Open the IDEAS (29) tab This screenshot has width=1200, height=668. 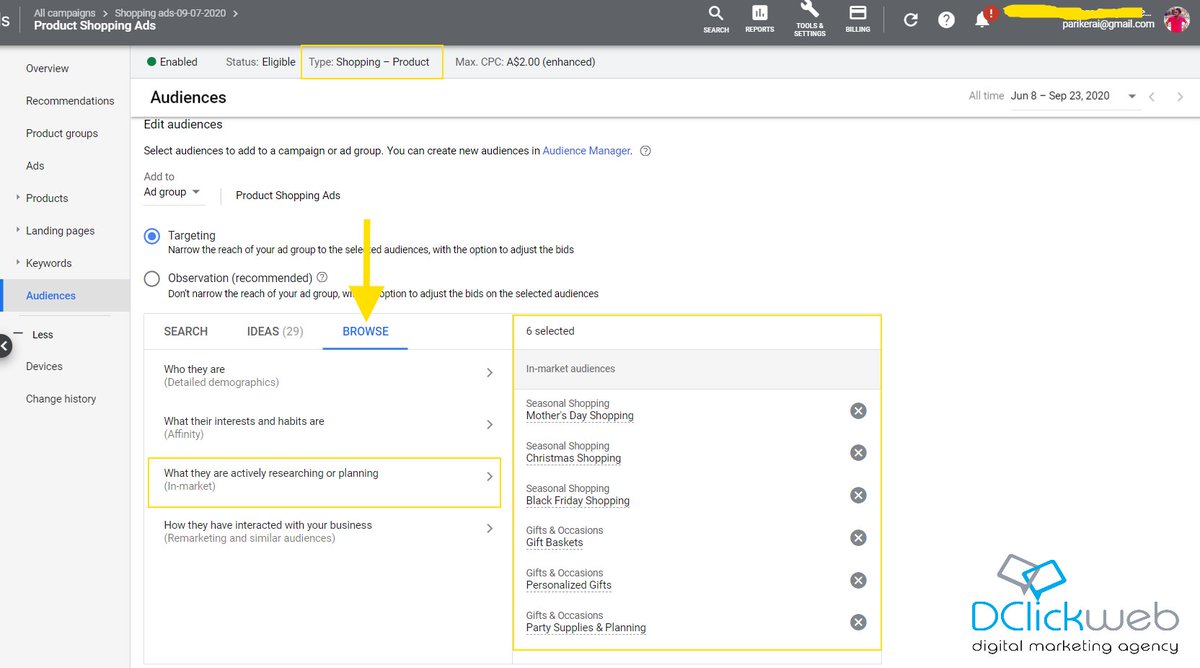pyautogui.click(x=274, y=331)
